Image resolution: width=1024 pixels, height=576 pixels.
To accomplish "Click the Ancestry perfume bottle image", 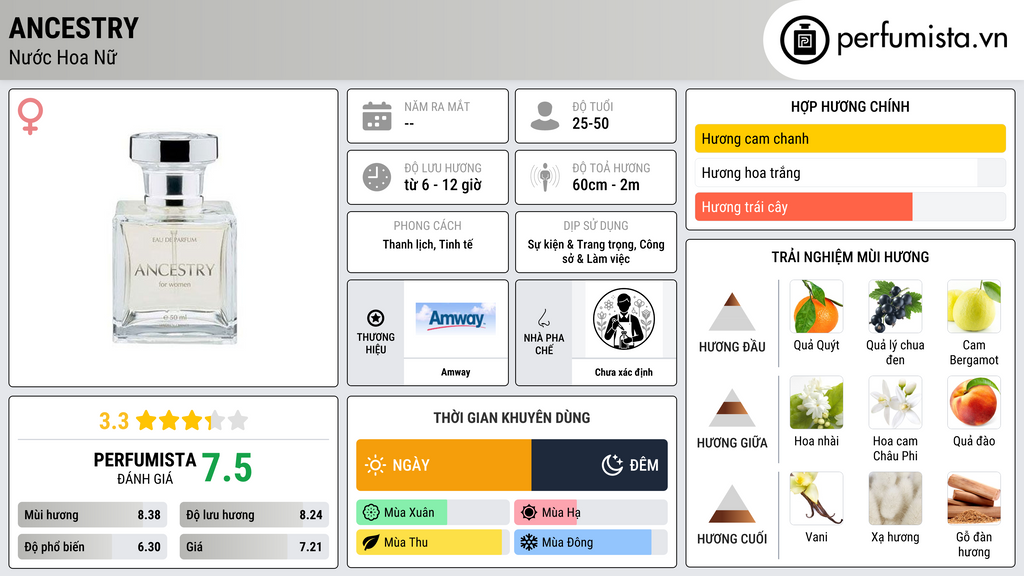I will [174, 238].
